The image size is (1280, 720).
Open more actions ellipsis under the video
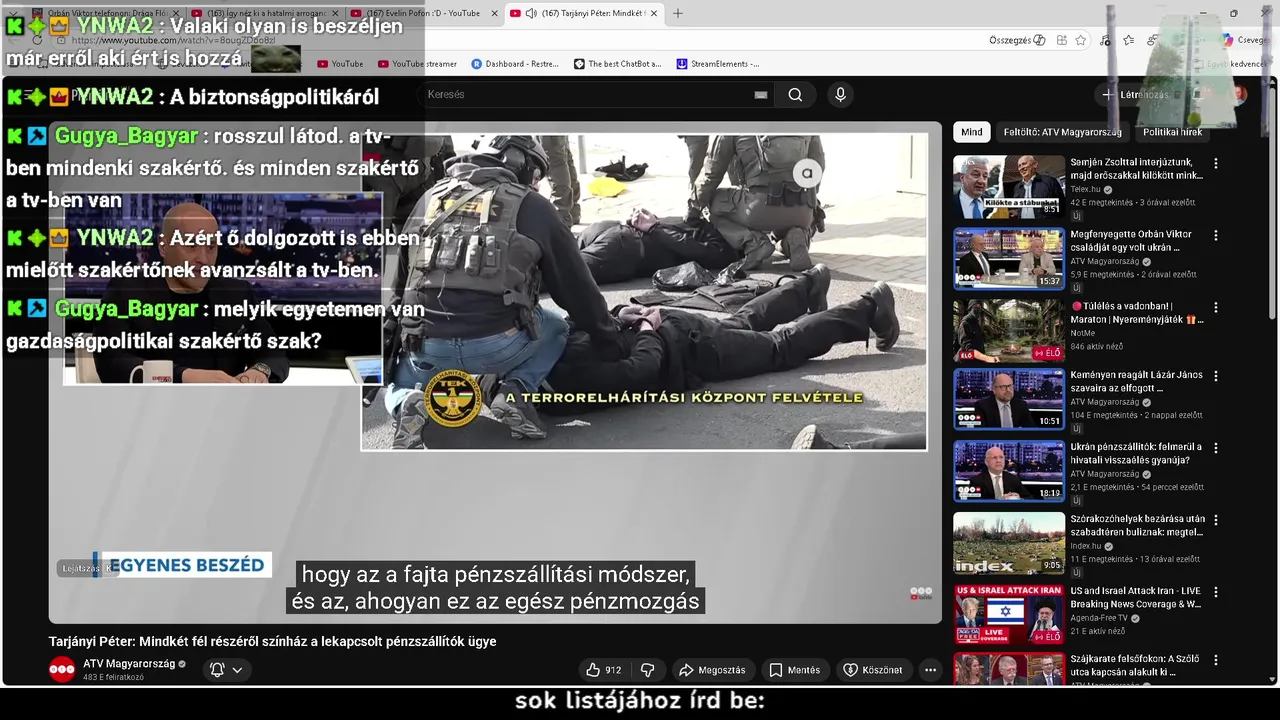(x=930, y=670)
